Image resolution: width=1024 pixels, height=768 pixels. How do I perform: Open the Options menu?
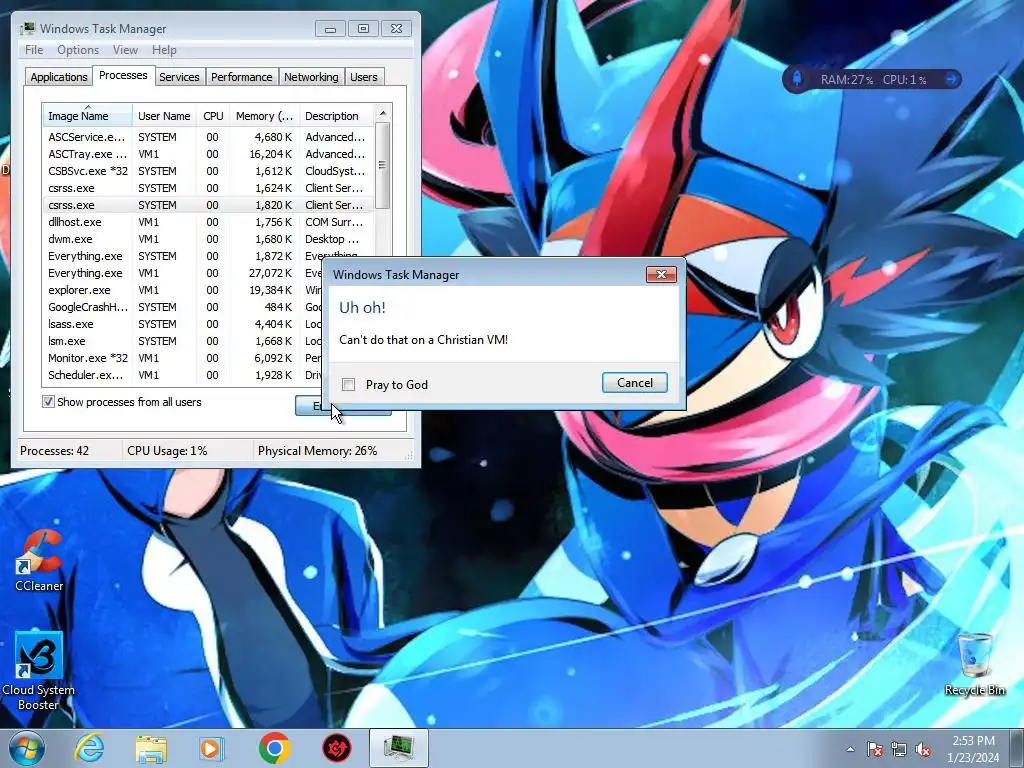(x=78, y=50)
